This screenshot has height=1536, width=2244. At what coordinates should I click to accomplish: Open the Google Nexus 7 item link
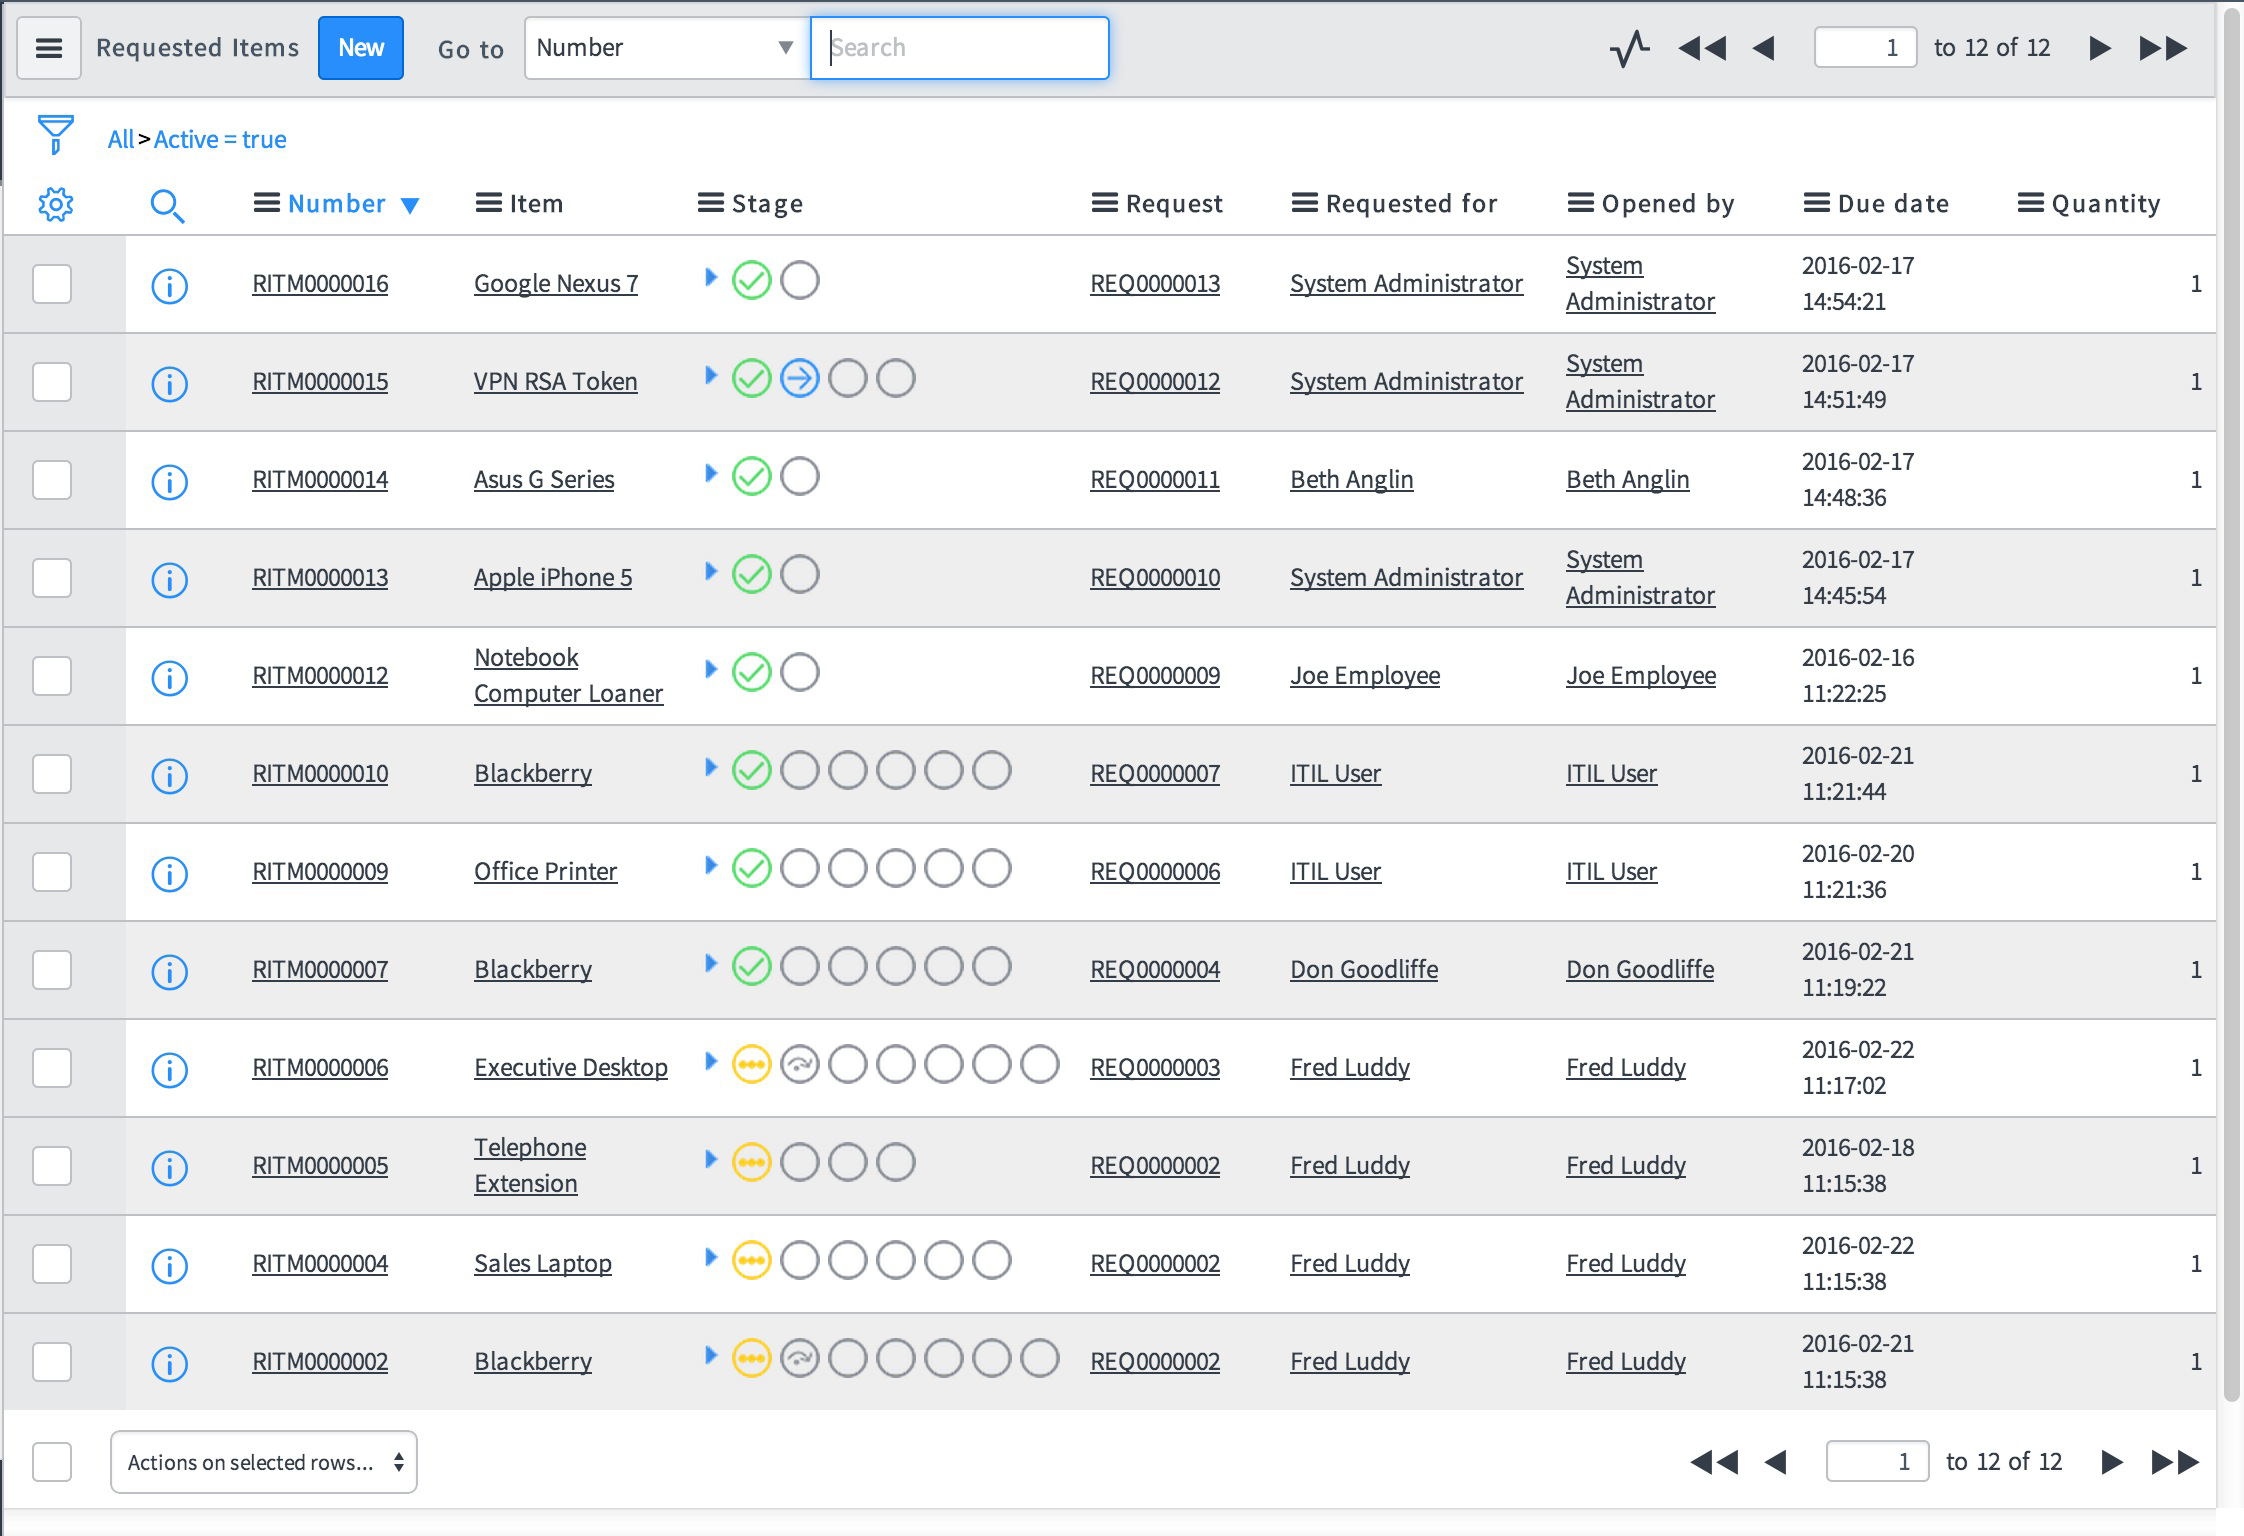point(556,284)
